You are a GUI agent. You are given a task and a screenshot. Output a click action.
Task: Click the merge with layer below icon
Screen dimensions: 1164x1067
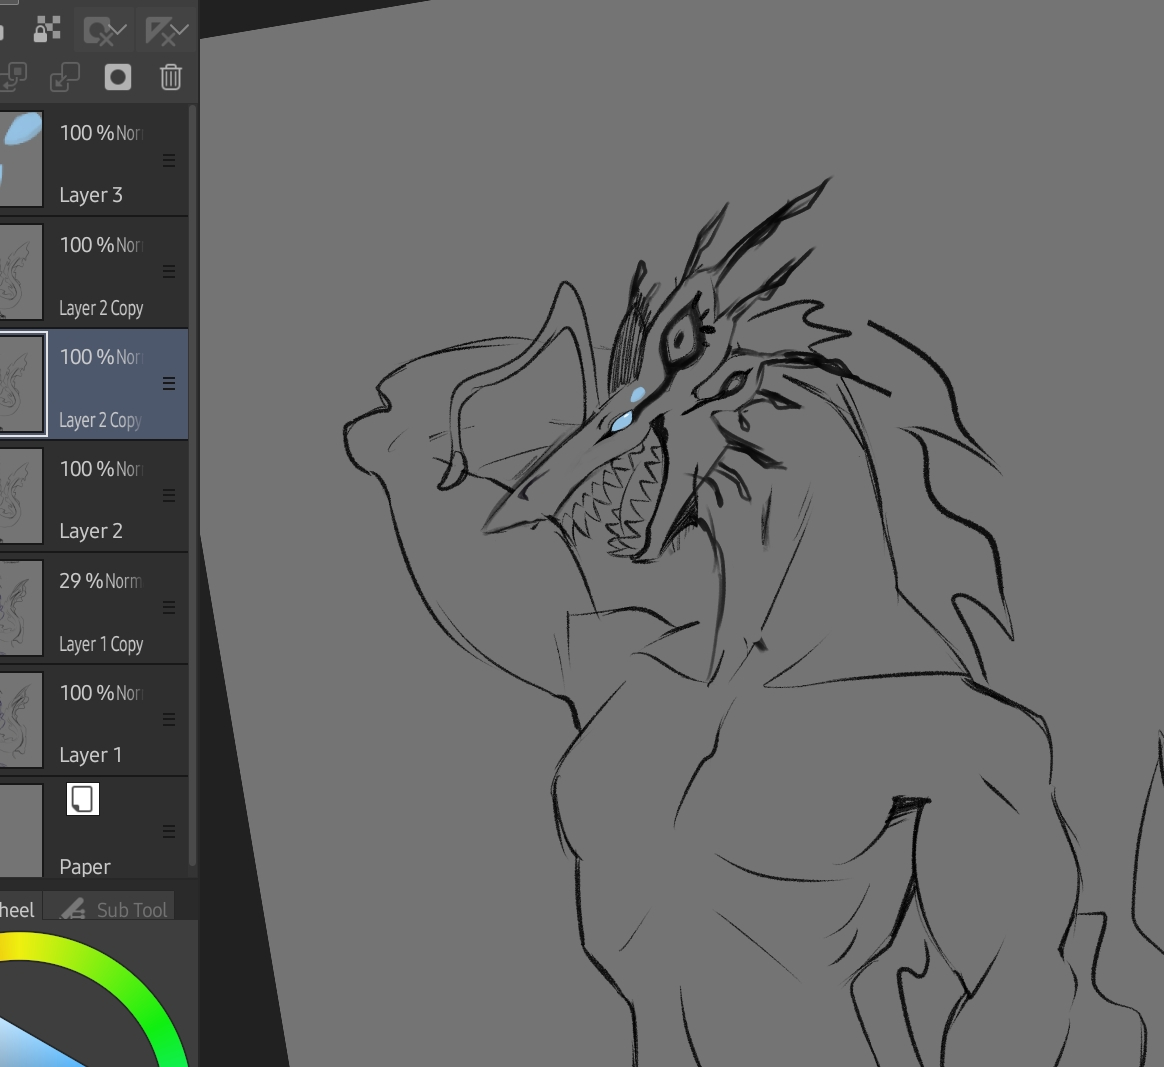[x=65, y=77]
